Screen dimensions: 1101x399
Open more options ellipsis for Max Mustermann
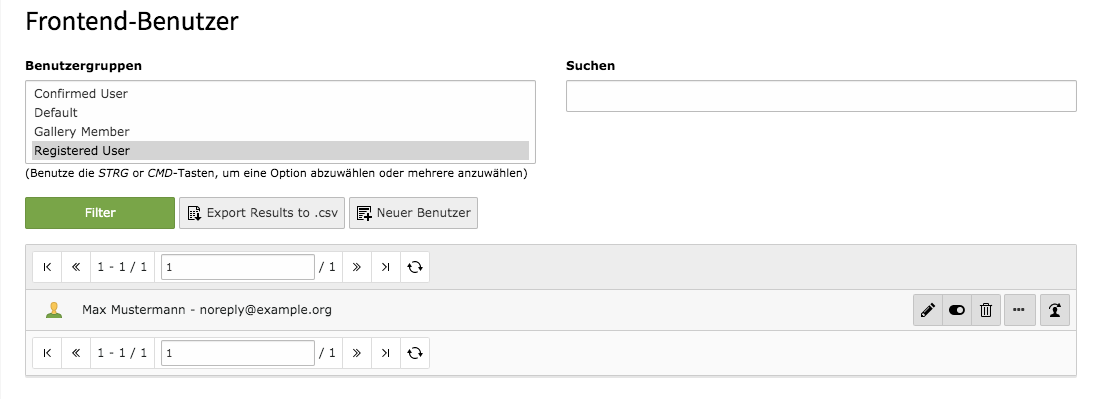(1020, 310)
